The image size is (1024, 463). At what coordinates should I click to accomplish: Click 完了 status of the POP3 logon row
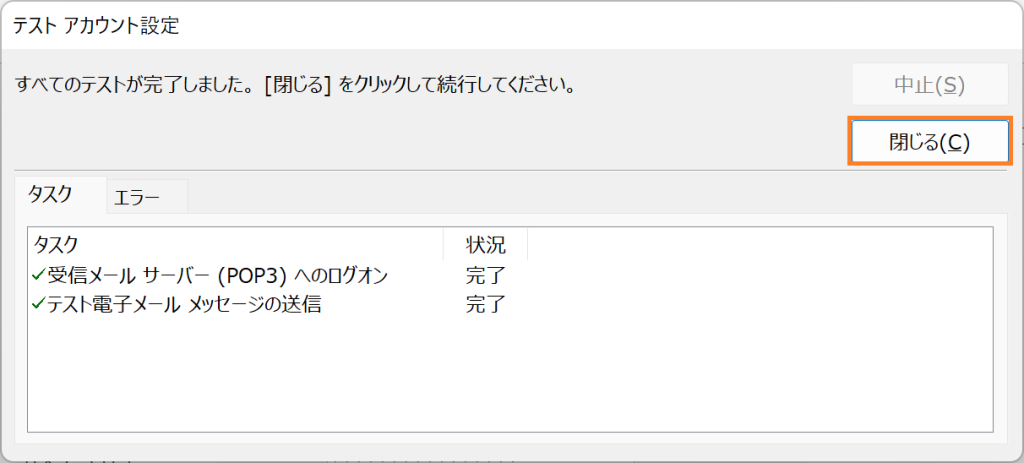[486, 276]
